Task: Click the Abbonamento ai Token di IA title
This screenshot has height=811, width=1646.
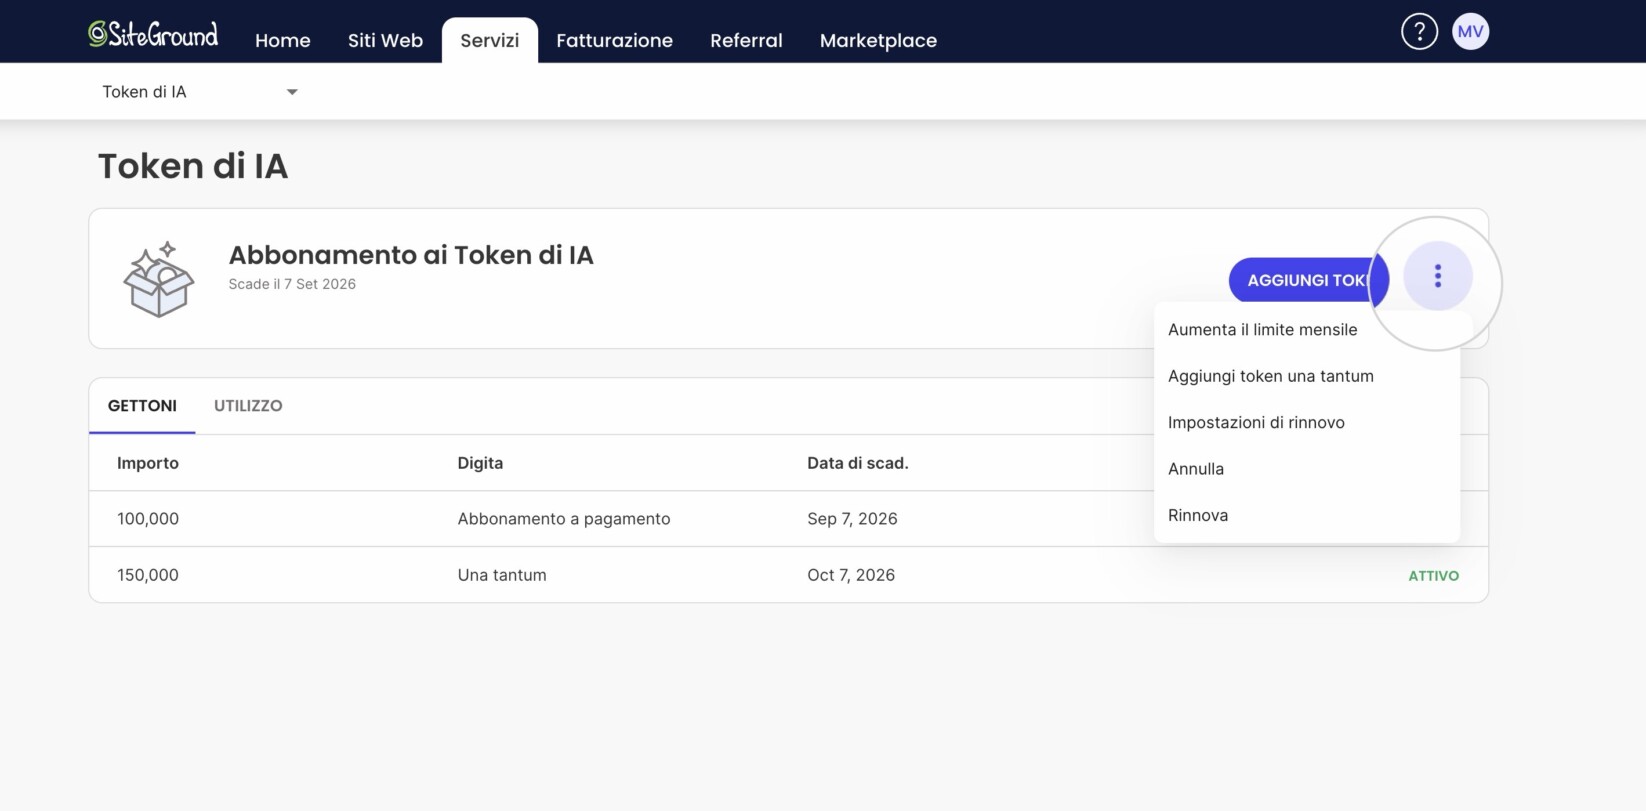Action: point(411,255)
